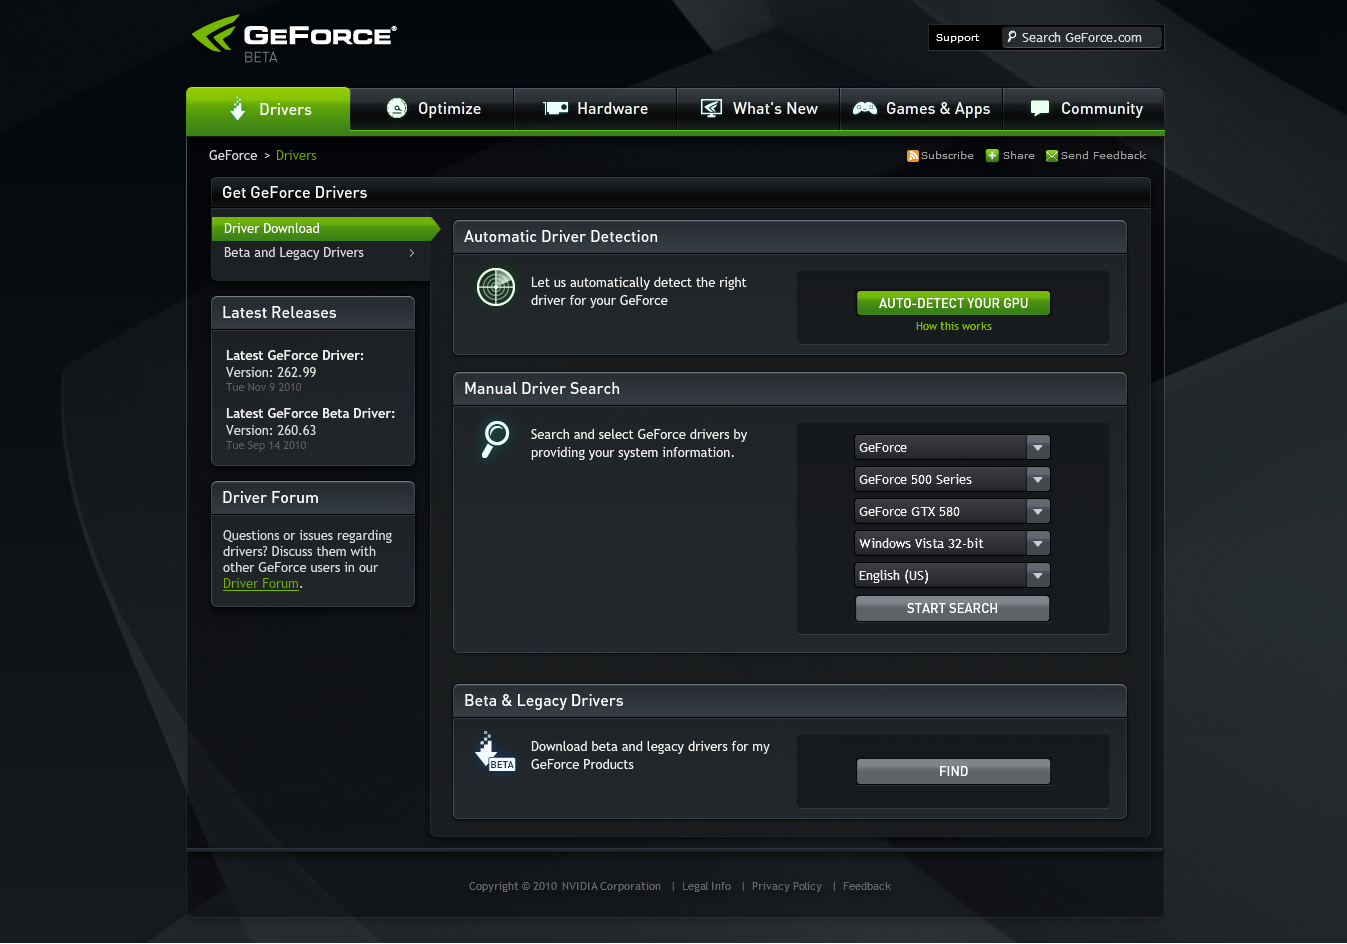Viewport: 1347px width, 944px height.
Task: Click the search magnifier icon in header
Action: click(x=1012, y=37)
